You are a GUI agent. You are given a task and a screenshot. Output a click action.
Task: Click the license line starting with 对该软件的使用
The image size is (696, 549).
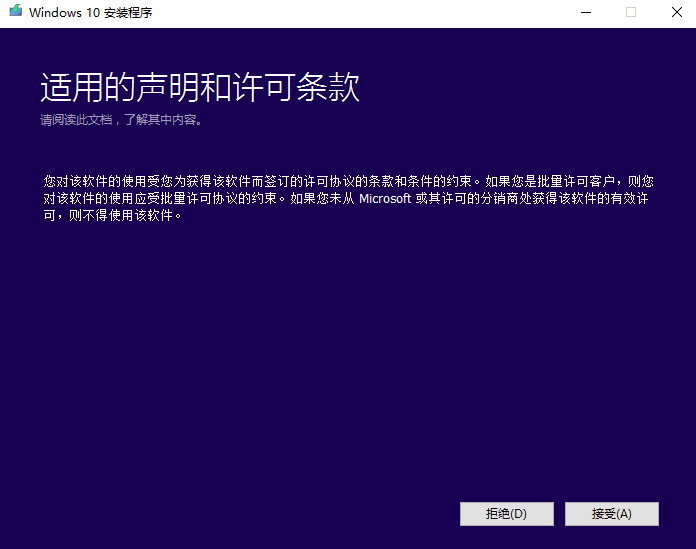[x=348, y=199]
